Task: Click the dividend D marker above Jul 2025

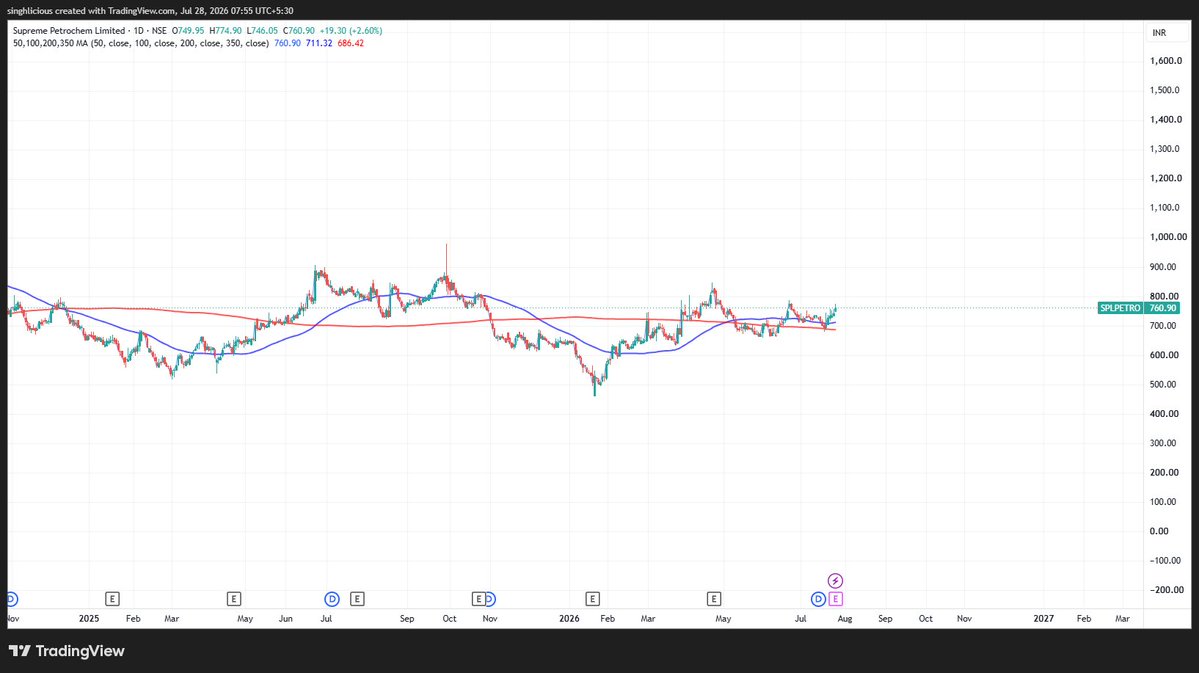Action: click(x=332, y=599)
